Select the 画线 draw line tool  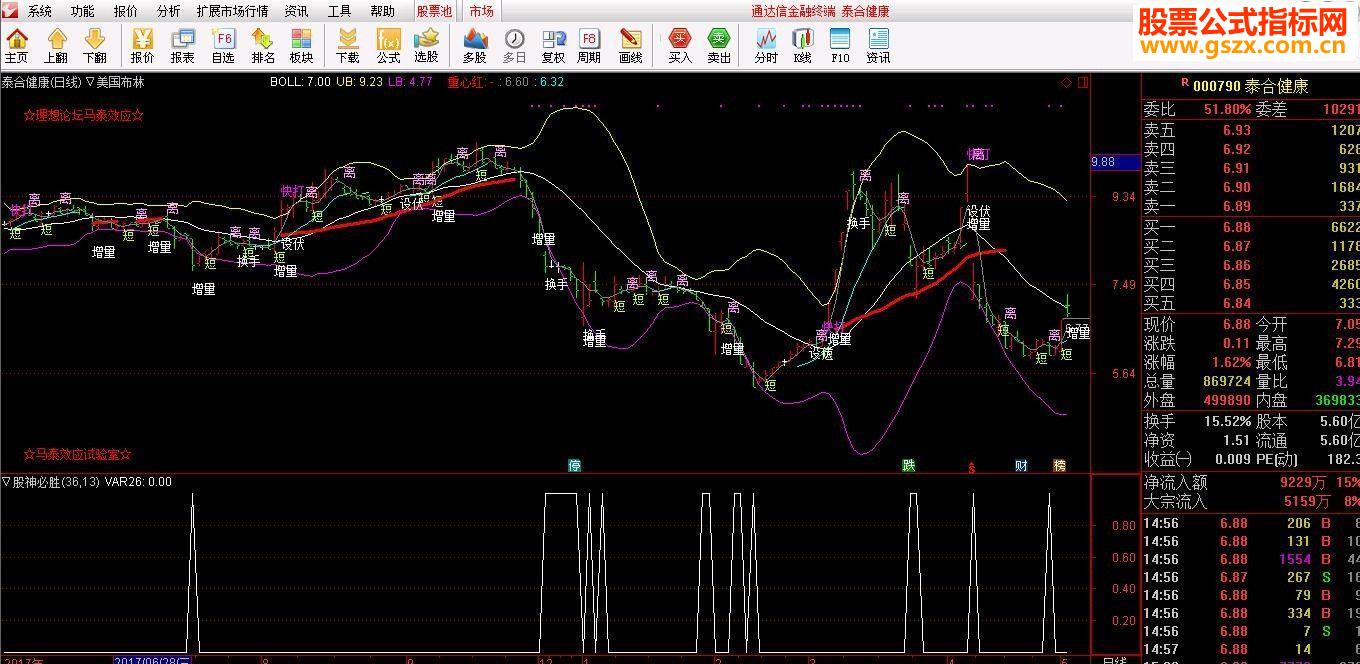[x=630, y=46]
